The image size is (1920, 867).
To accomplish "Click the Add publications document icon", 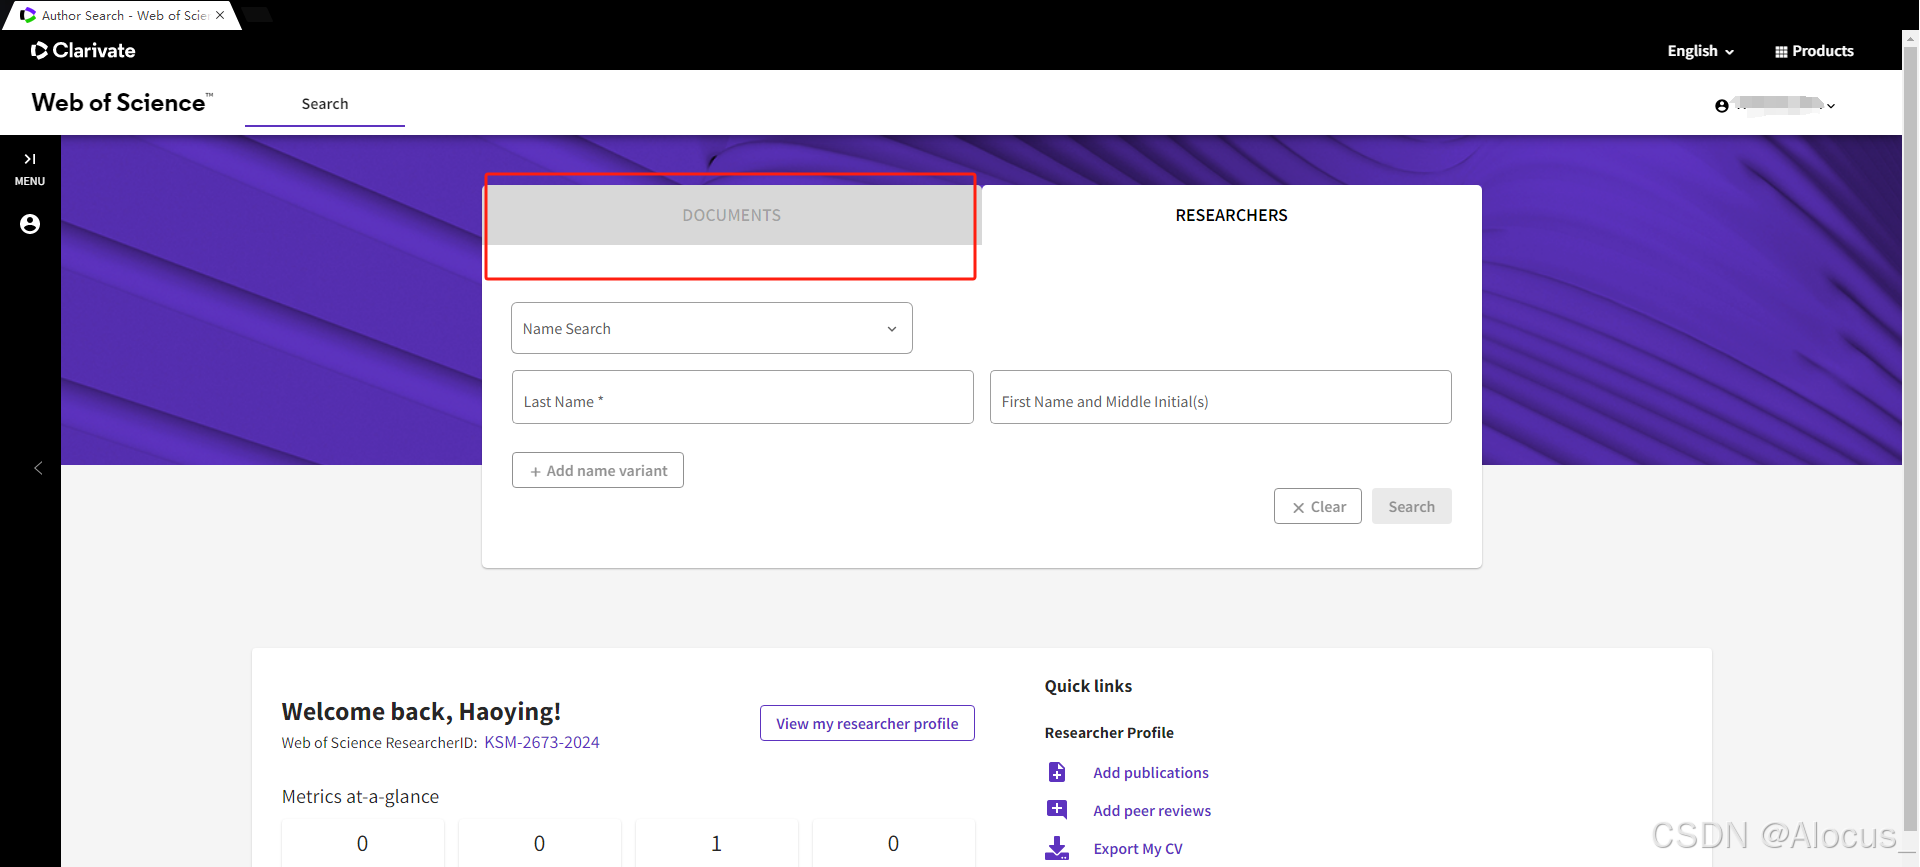I will point(1057,772).
